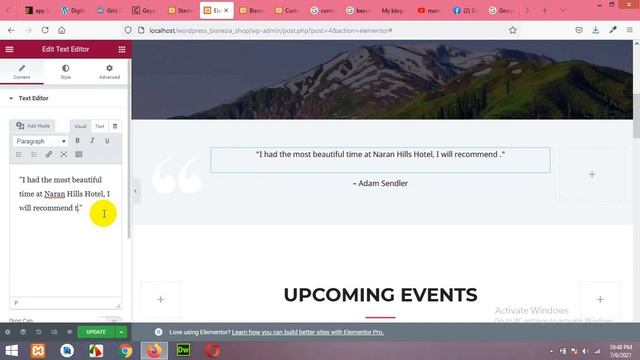Open the browser Downloads panel

point(596,30)
